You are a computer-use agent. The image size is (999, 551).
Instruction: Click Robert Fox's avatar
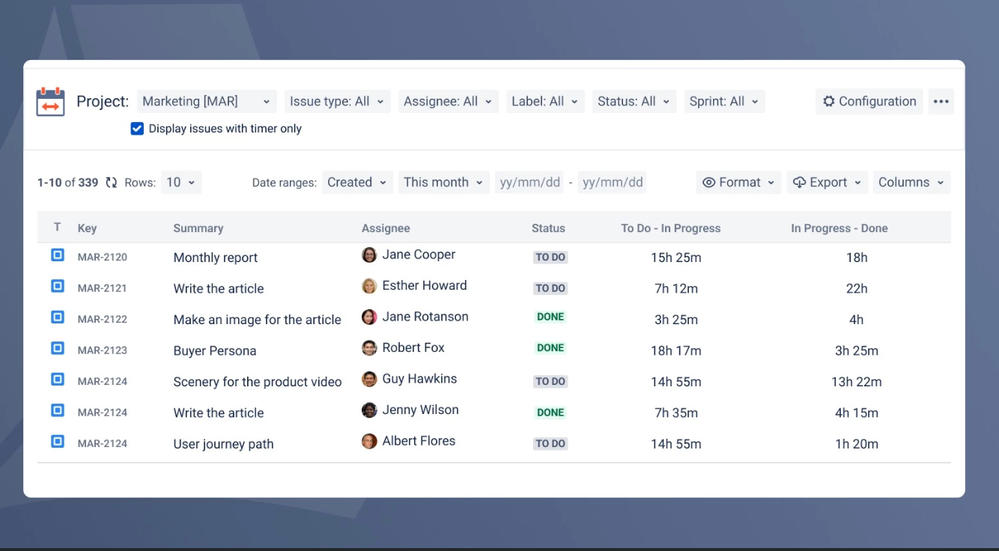click(370, 348)
